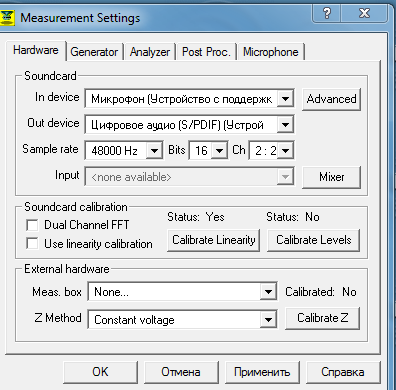Image resolution: width=396 pixels, height=390 pixels.
Task: Click the 'Status: Yes' text
Action: (196, 217)
